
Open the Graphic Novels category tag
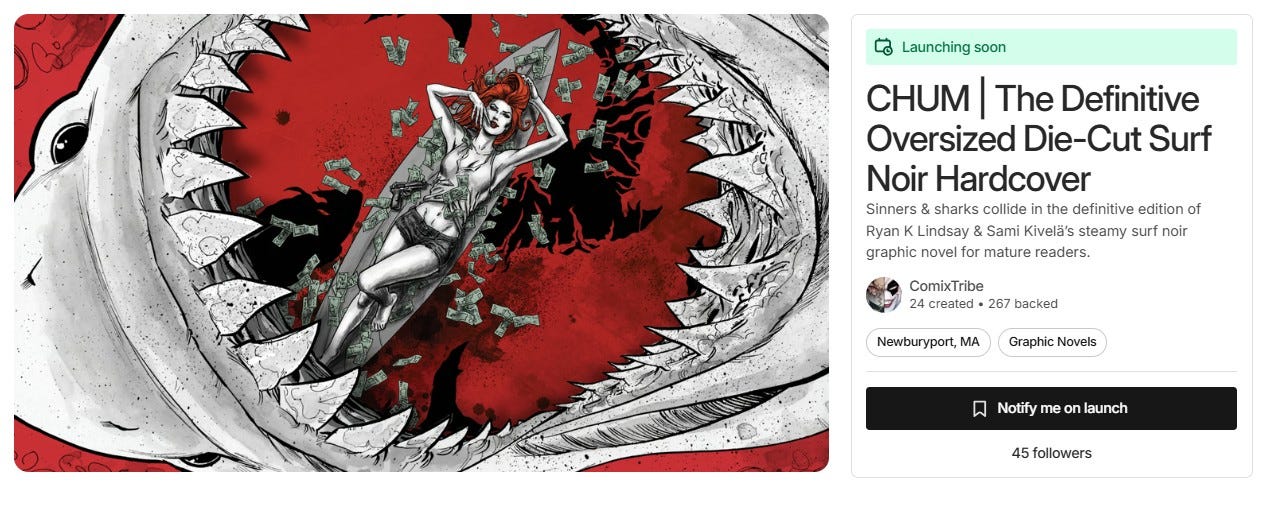(x=1052, y=342)
